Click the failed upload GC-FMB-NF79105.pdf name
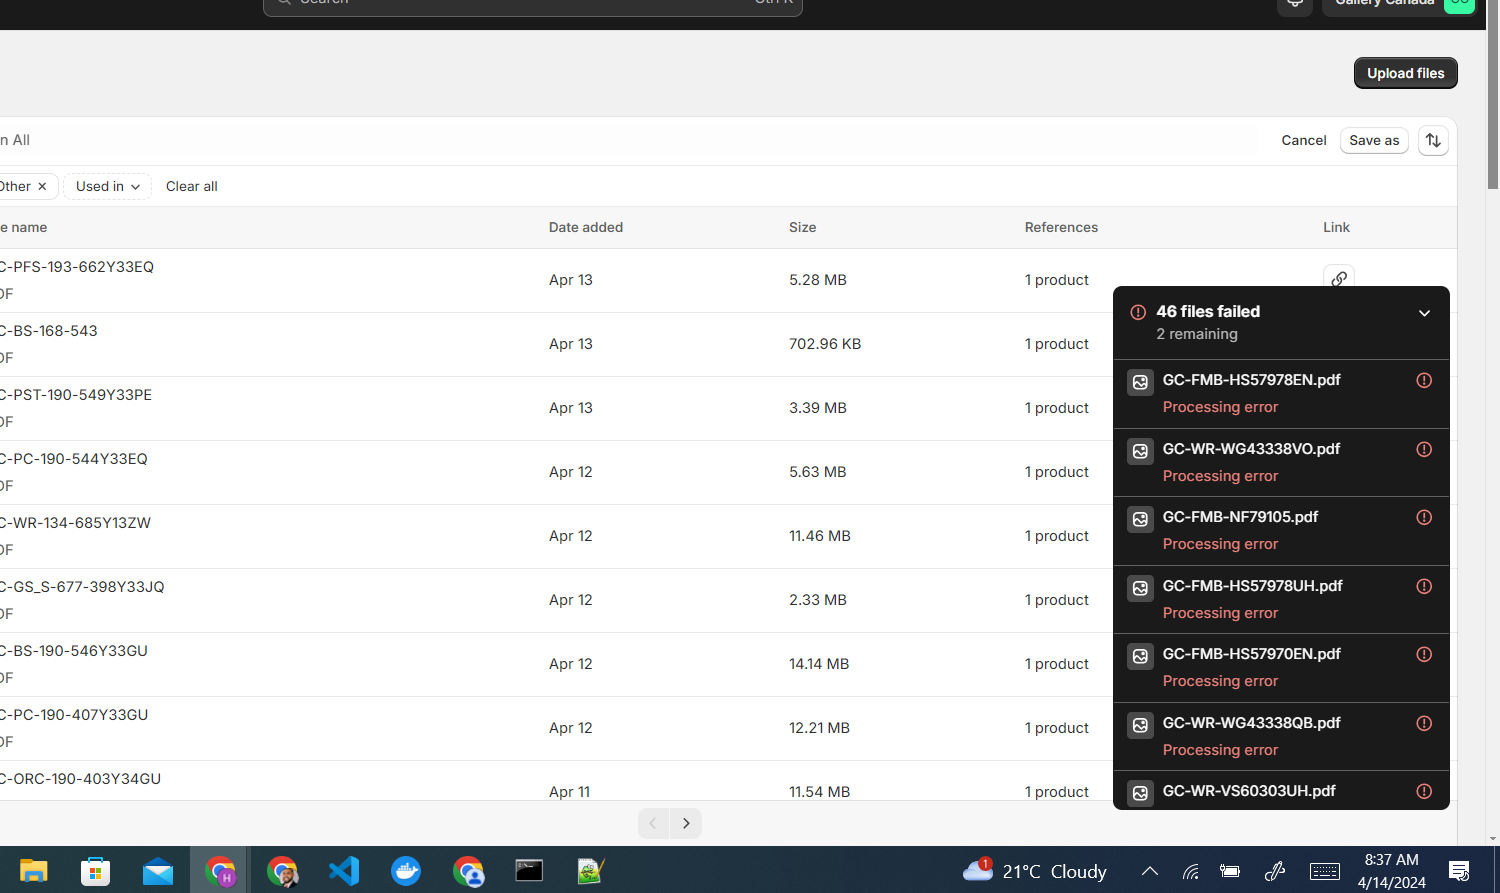This screenshot has width=1500, height=893. tap(1240, 517)
